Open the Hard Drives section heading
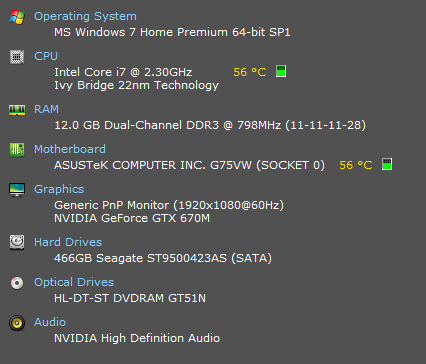Image resolution: width=426 pixels, height=364 pixels. [x=68, y=242]
